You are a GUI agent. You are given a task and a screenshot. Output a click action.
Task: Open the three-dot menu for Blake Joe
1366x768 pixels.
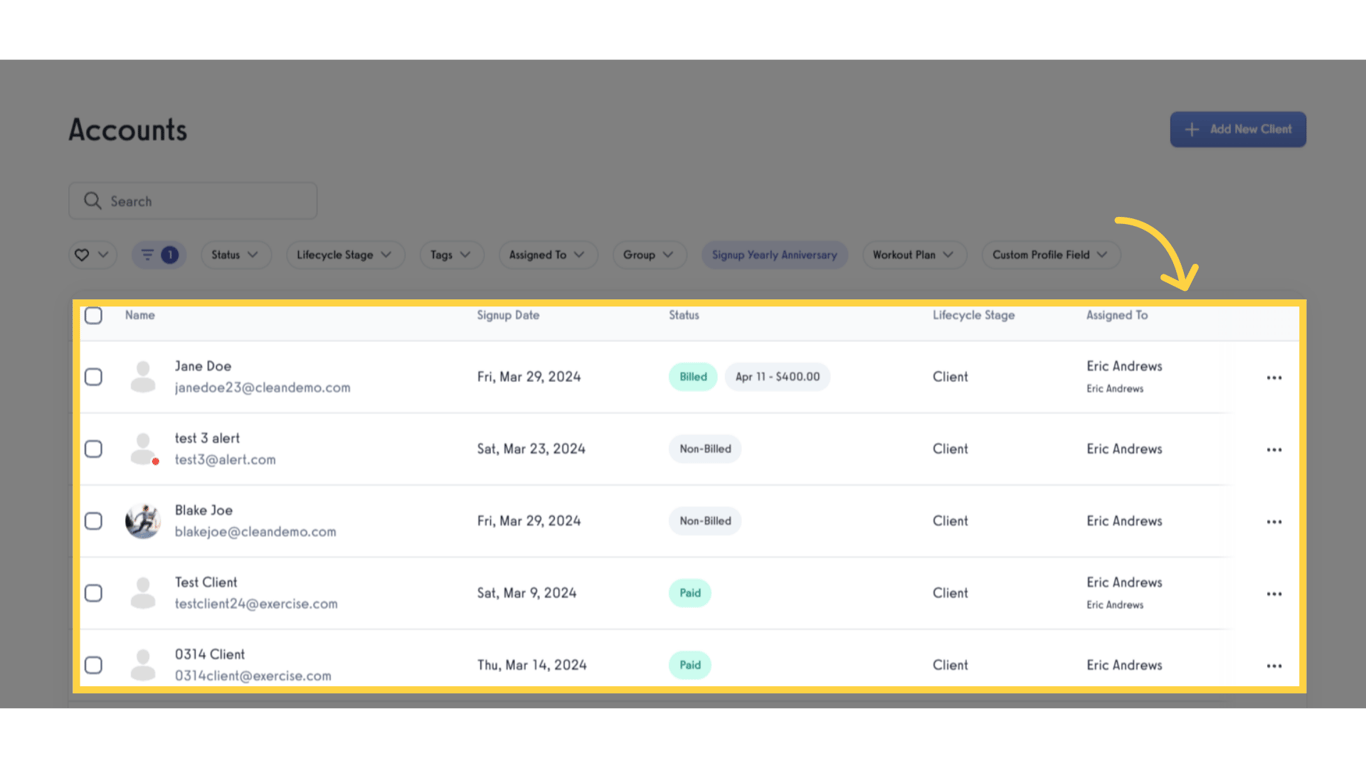pos(1274,521)
